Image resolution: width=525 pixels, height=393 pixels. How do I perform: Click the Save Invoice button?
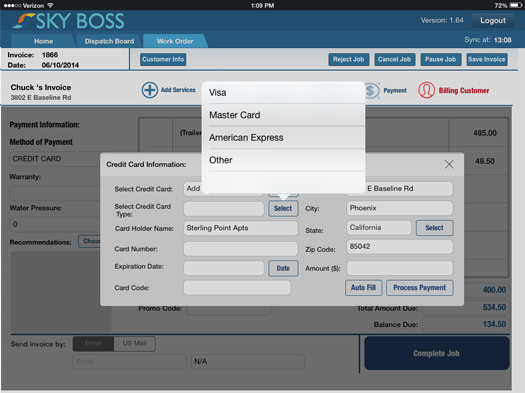tap(487, 60)
